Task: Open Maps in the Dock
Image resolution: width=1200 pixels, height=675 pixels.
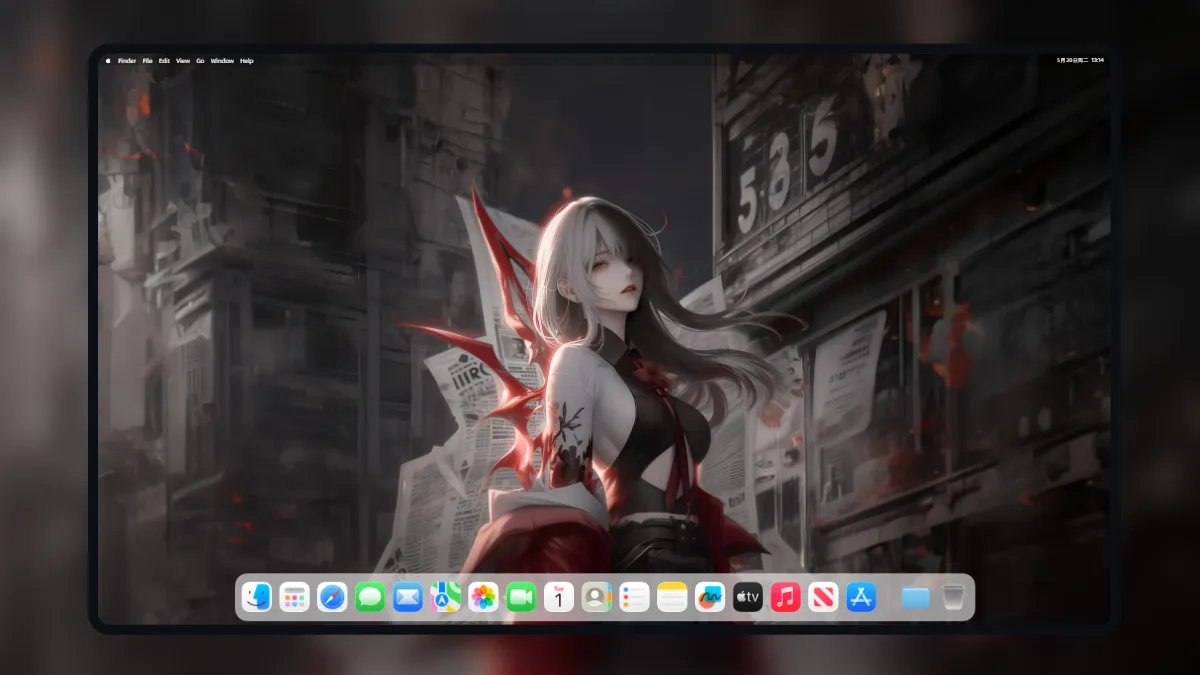Action: [x=445, y=597]
